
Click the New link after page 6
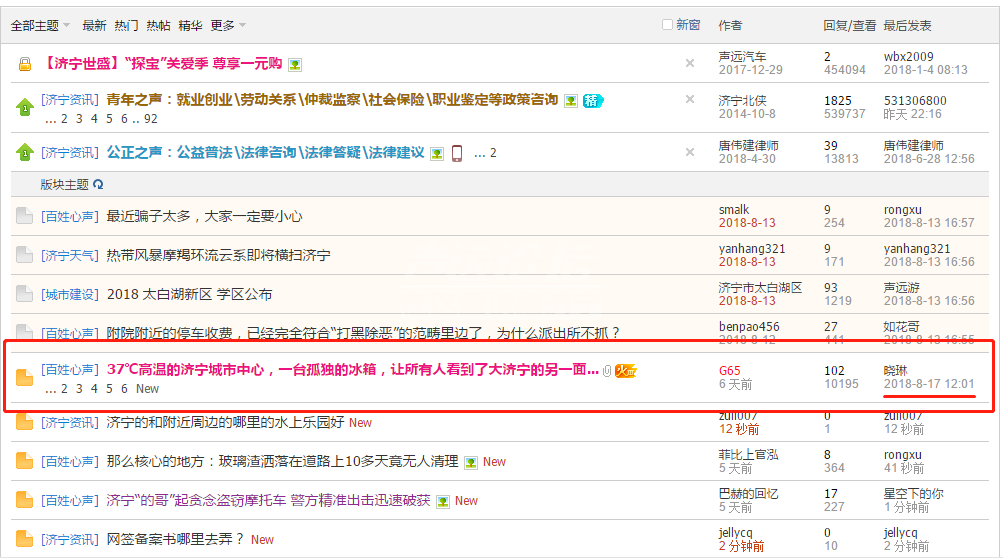click(147, 389)
